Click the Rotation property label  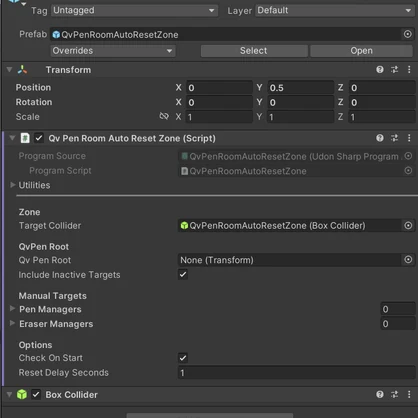point(34,102)
